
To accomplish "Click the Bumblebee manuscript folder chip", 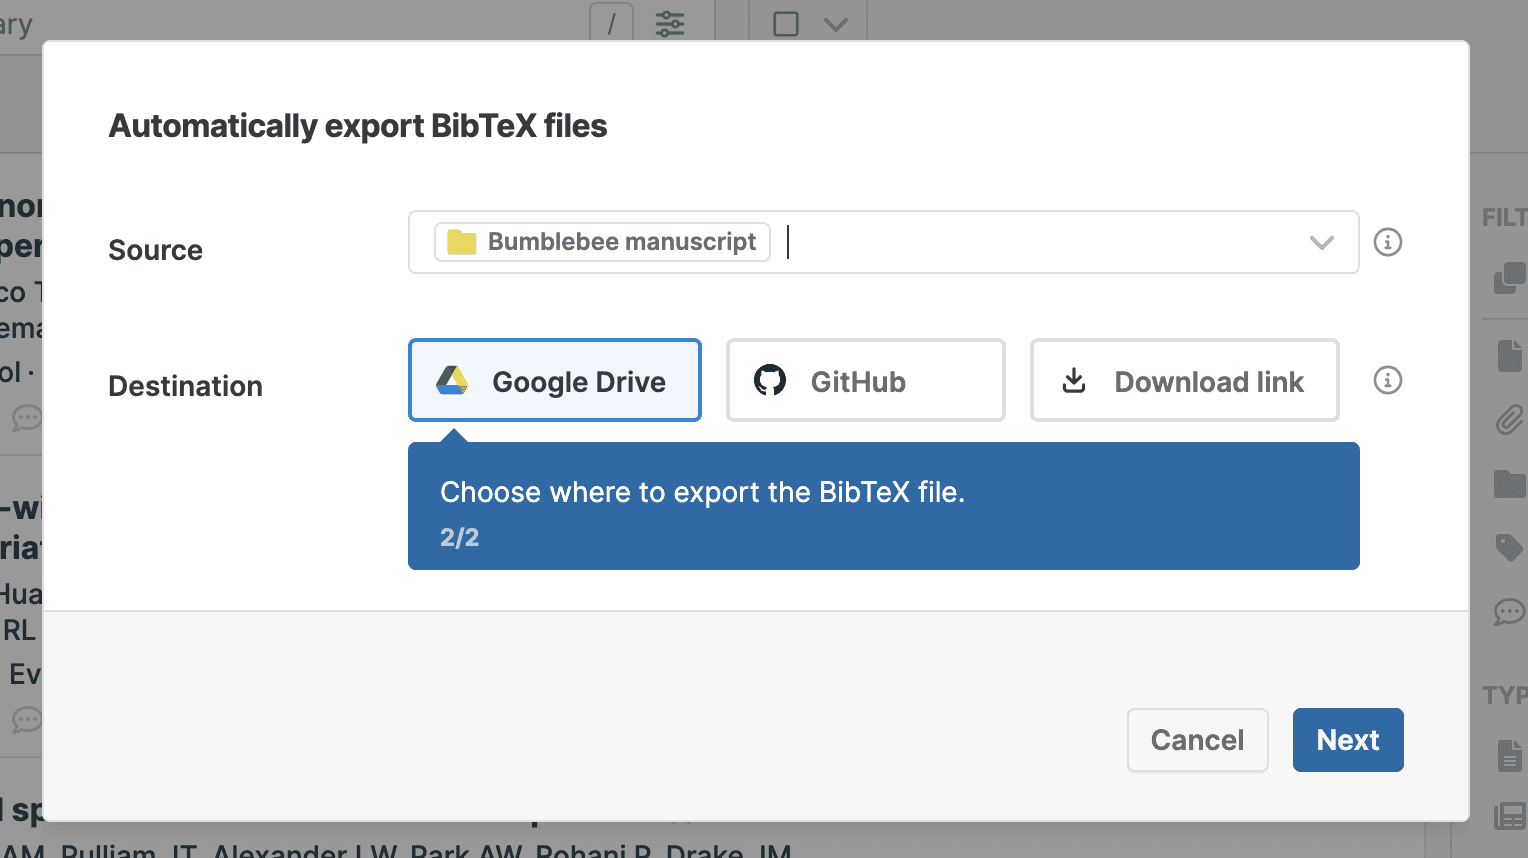I will (602, 242).
